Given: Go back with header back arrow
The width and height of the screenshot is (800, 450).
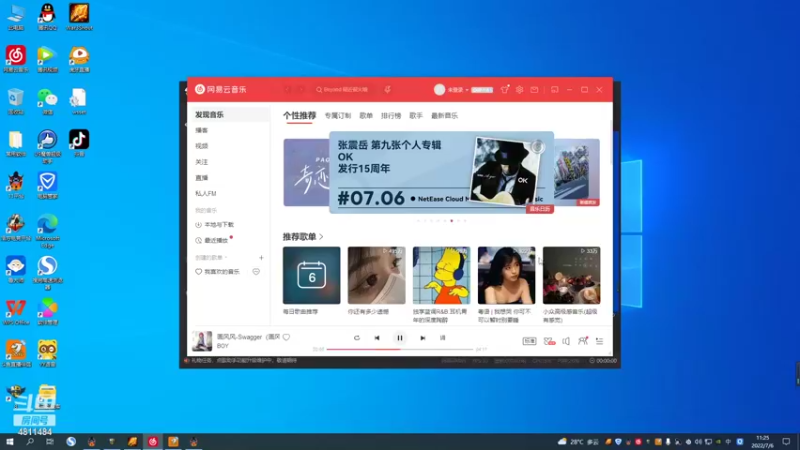Looking at the screenshot, I should pos(288,90).
